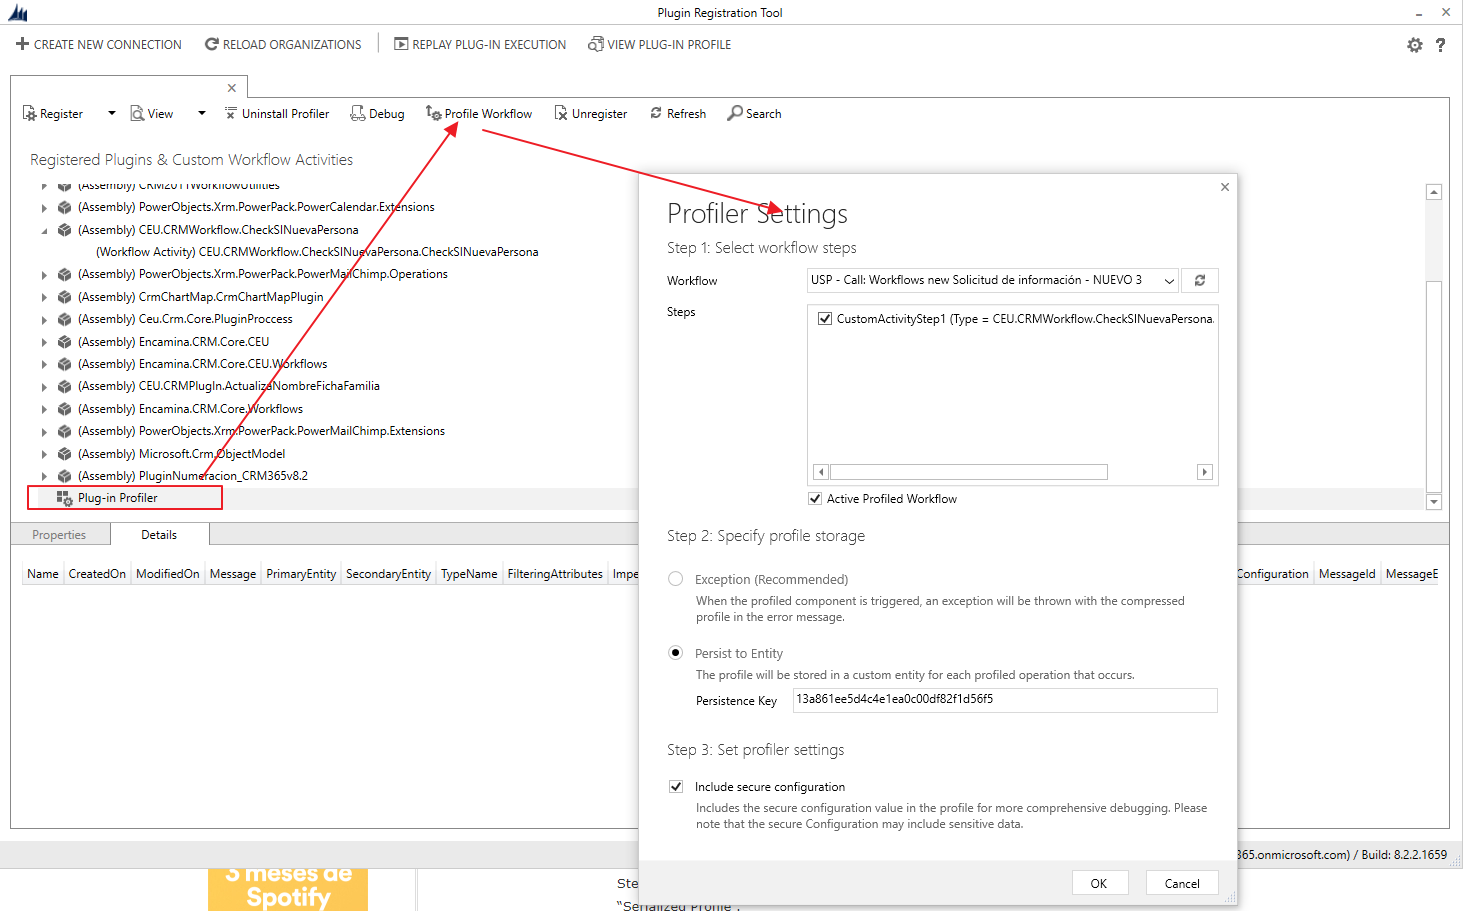The height and width of the screenshot is (911, 1463).
Task: Expand the Encamina.CRM.Core.CEU assembly node
Action: point(44,342)
